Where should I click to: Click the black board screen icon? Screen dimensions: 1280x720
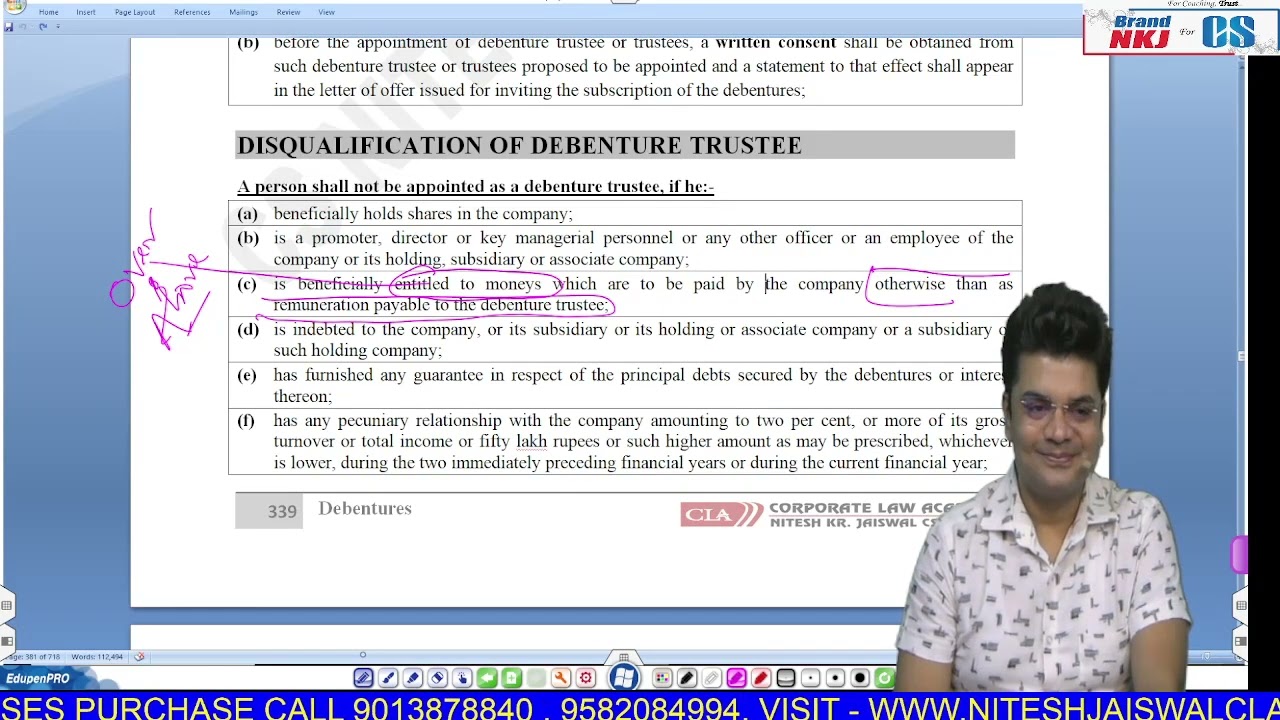tap(786, 678)
